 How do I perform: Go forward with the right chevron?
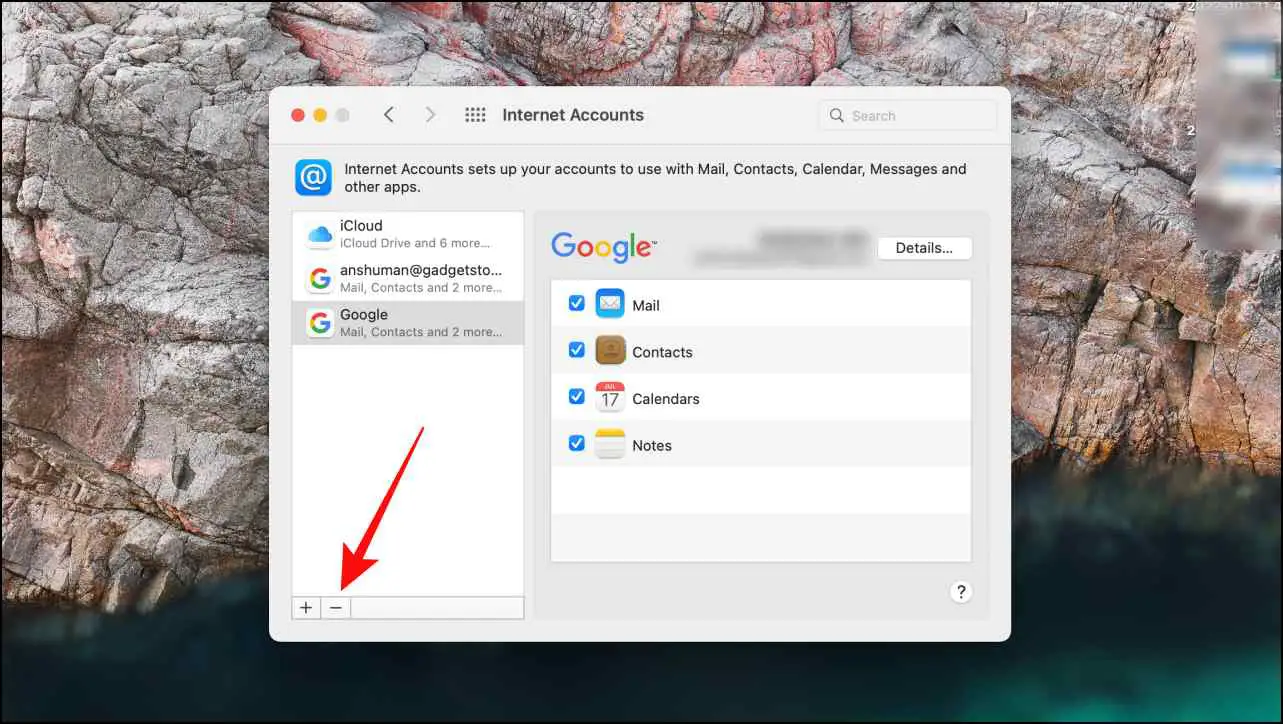(x=430, y=115)
